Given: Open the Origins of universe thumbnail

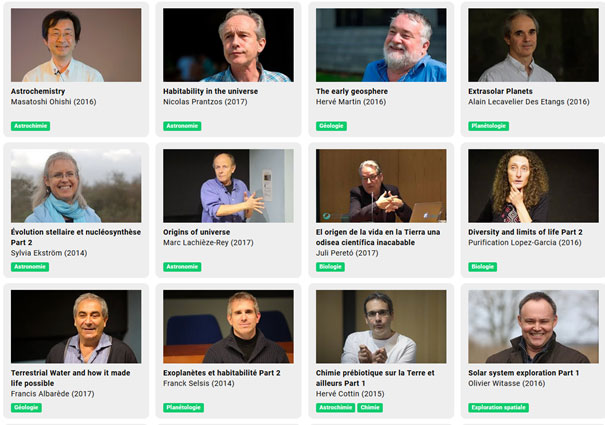Looking at the screenshot, I should point(228,186).
